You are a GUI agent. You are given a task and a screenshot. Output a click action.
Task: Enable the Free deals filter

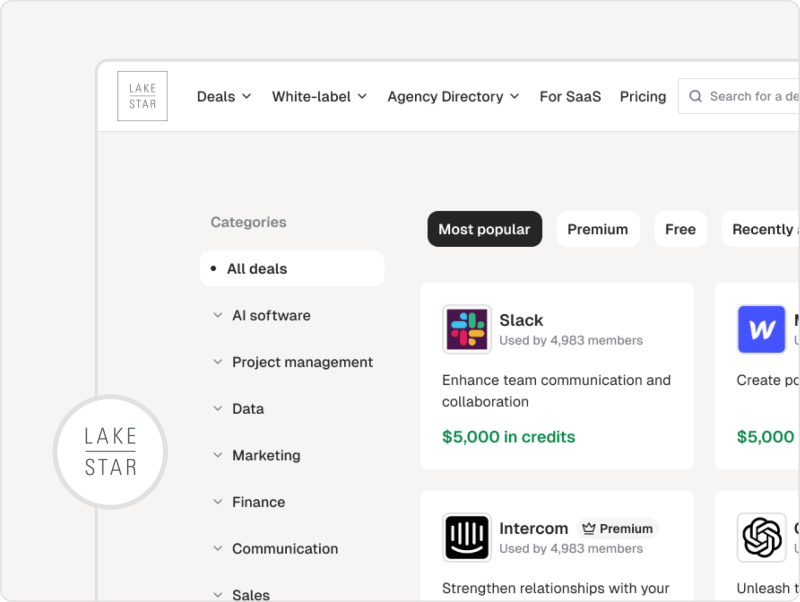(680, 228)
